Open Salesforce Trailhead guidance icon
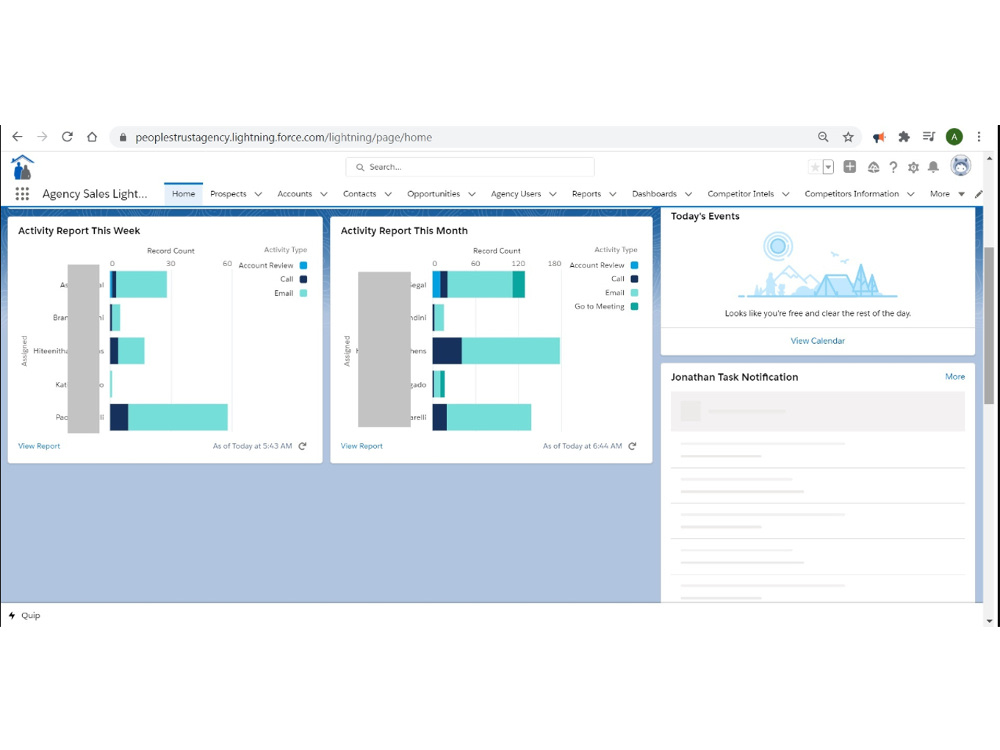1000x750 pixels. click(x=873, y=167)
